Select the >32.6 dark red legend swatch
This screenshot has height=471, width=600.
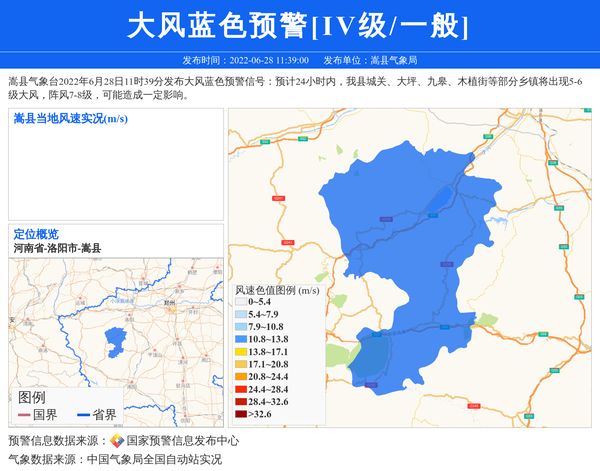coord(240,413)
